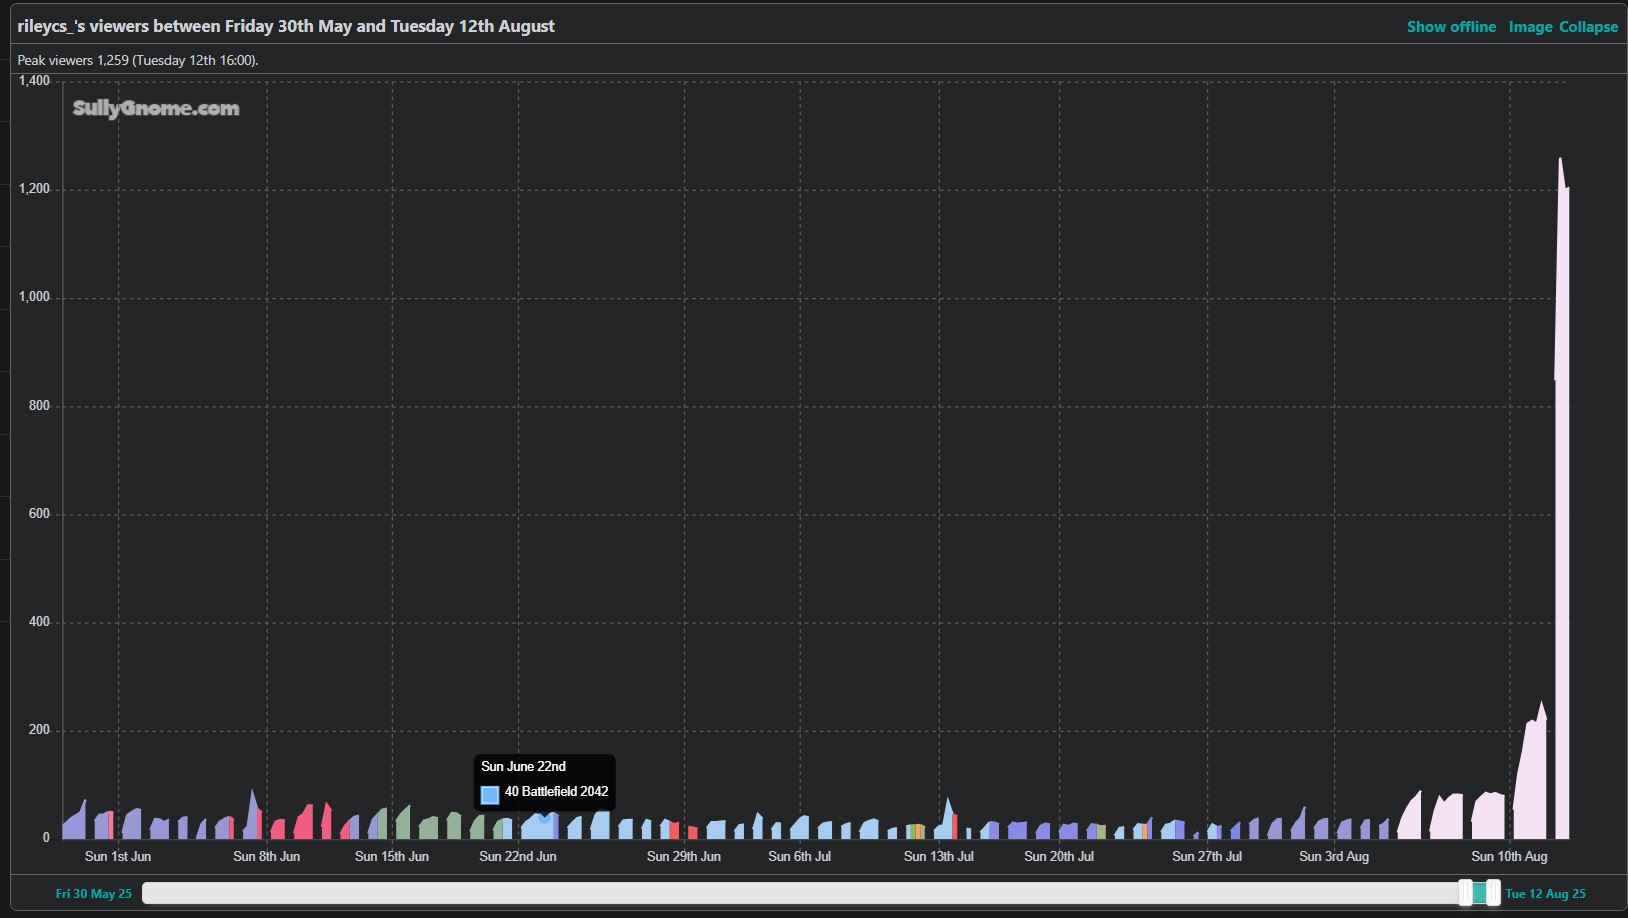This screenshot has height=918, width=1628.
Task: Click the 'Sun 8th Jun' axis label
Action: pyautogui.click(x=266, y=856)
